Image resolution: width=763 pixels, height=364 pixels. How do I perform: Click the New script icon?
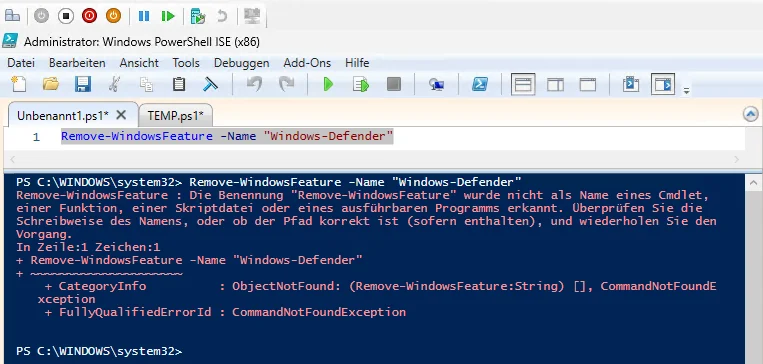pyautogui.click(x=18, y=84)
